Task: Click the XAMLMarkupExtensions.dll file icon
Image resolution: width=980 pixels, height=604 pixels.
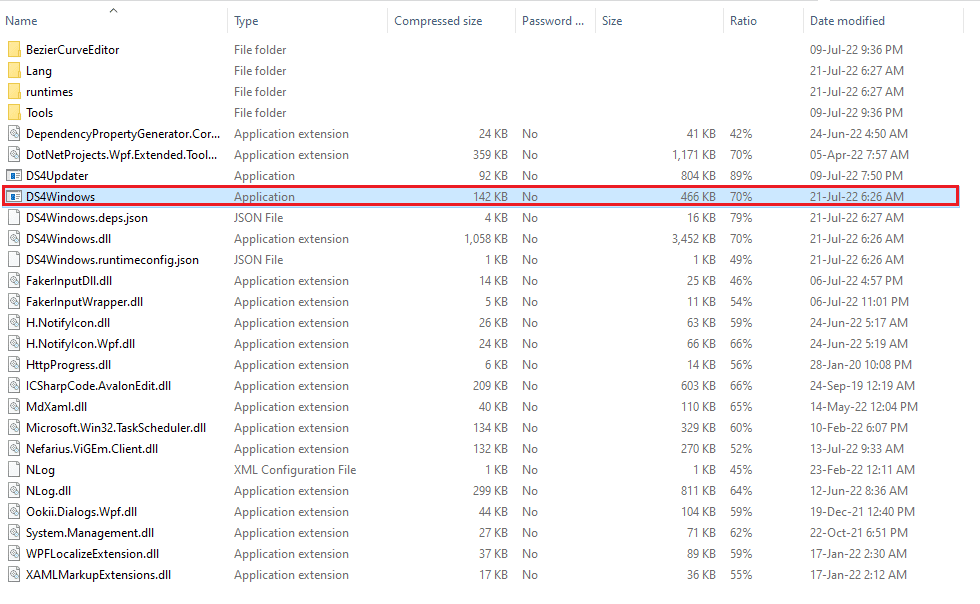Action: point(14,575)
